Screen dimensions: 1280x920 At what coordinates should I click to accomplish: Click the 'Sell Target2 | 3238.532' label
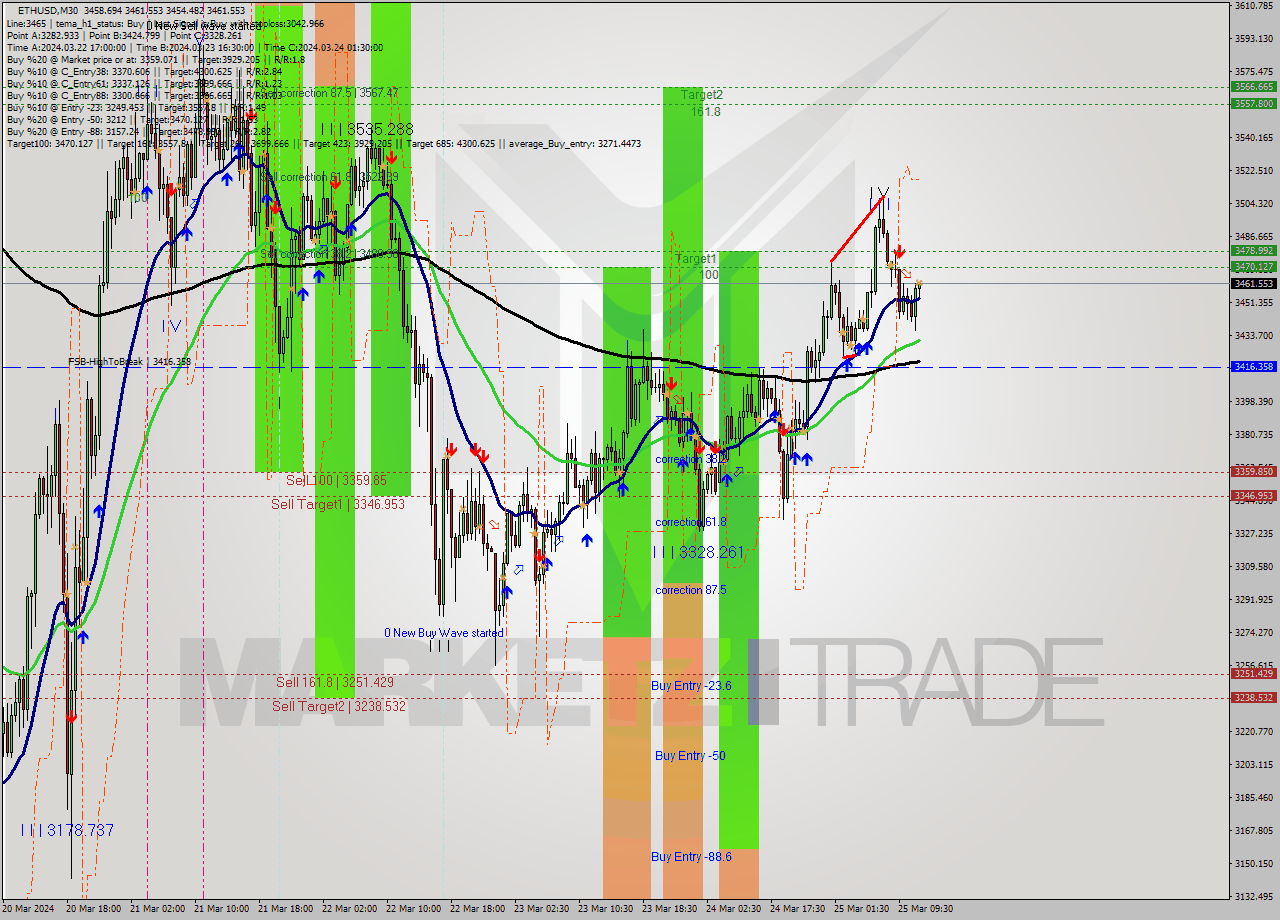[x=338, y=706]
